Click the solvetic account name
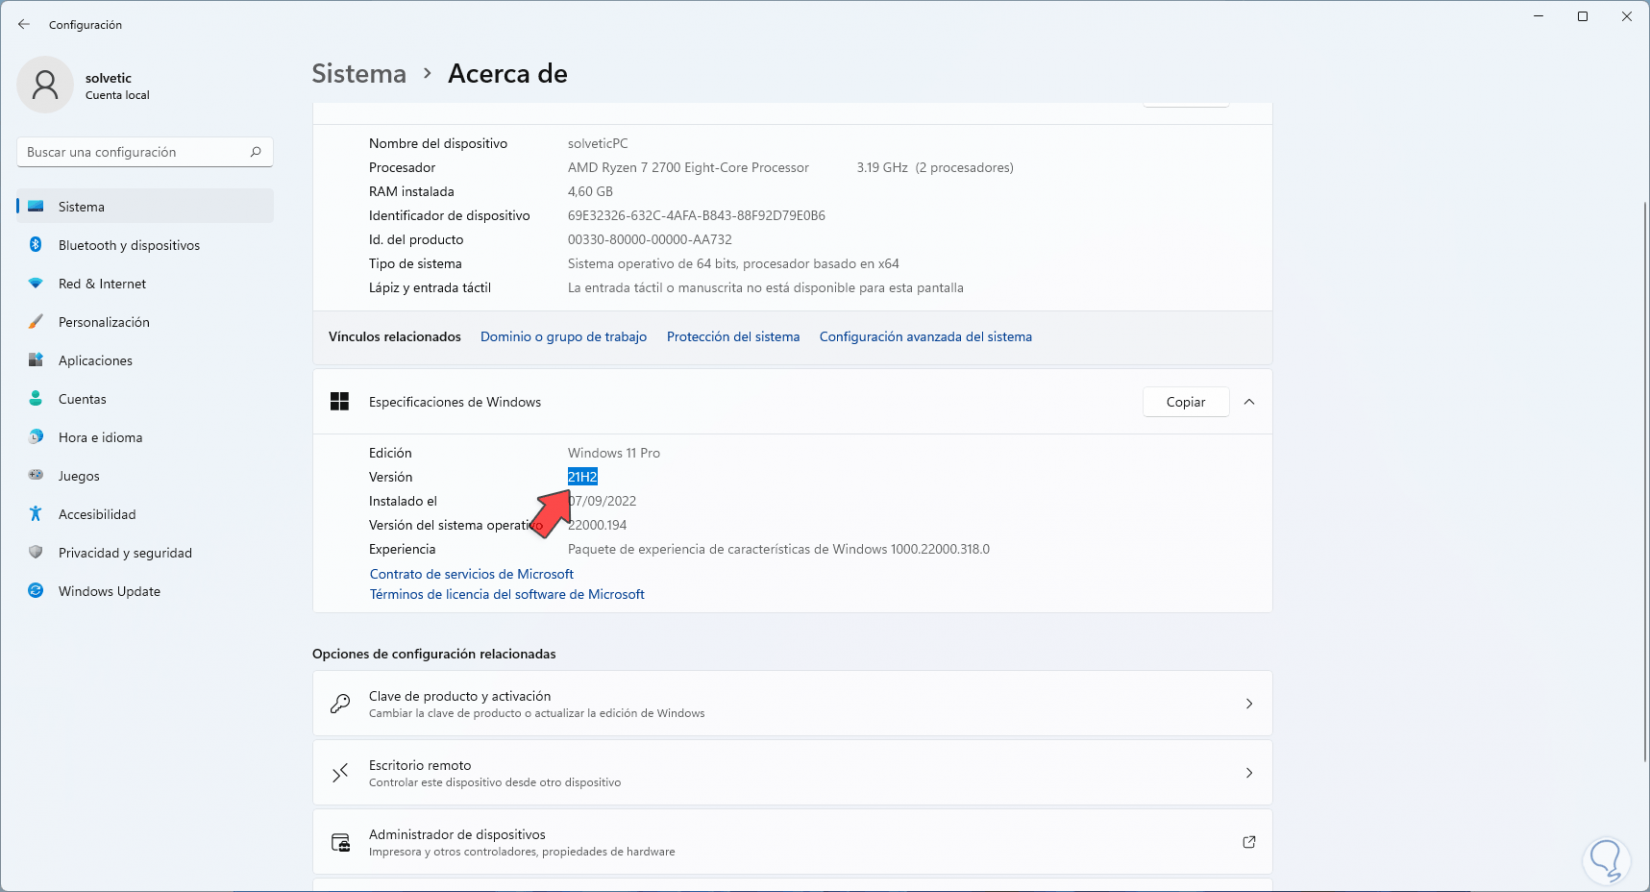This screenshot has width=1650, height=892. tap(108, 78)
